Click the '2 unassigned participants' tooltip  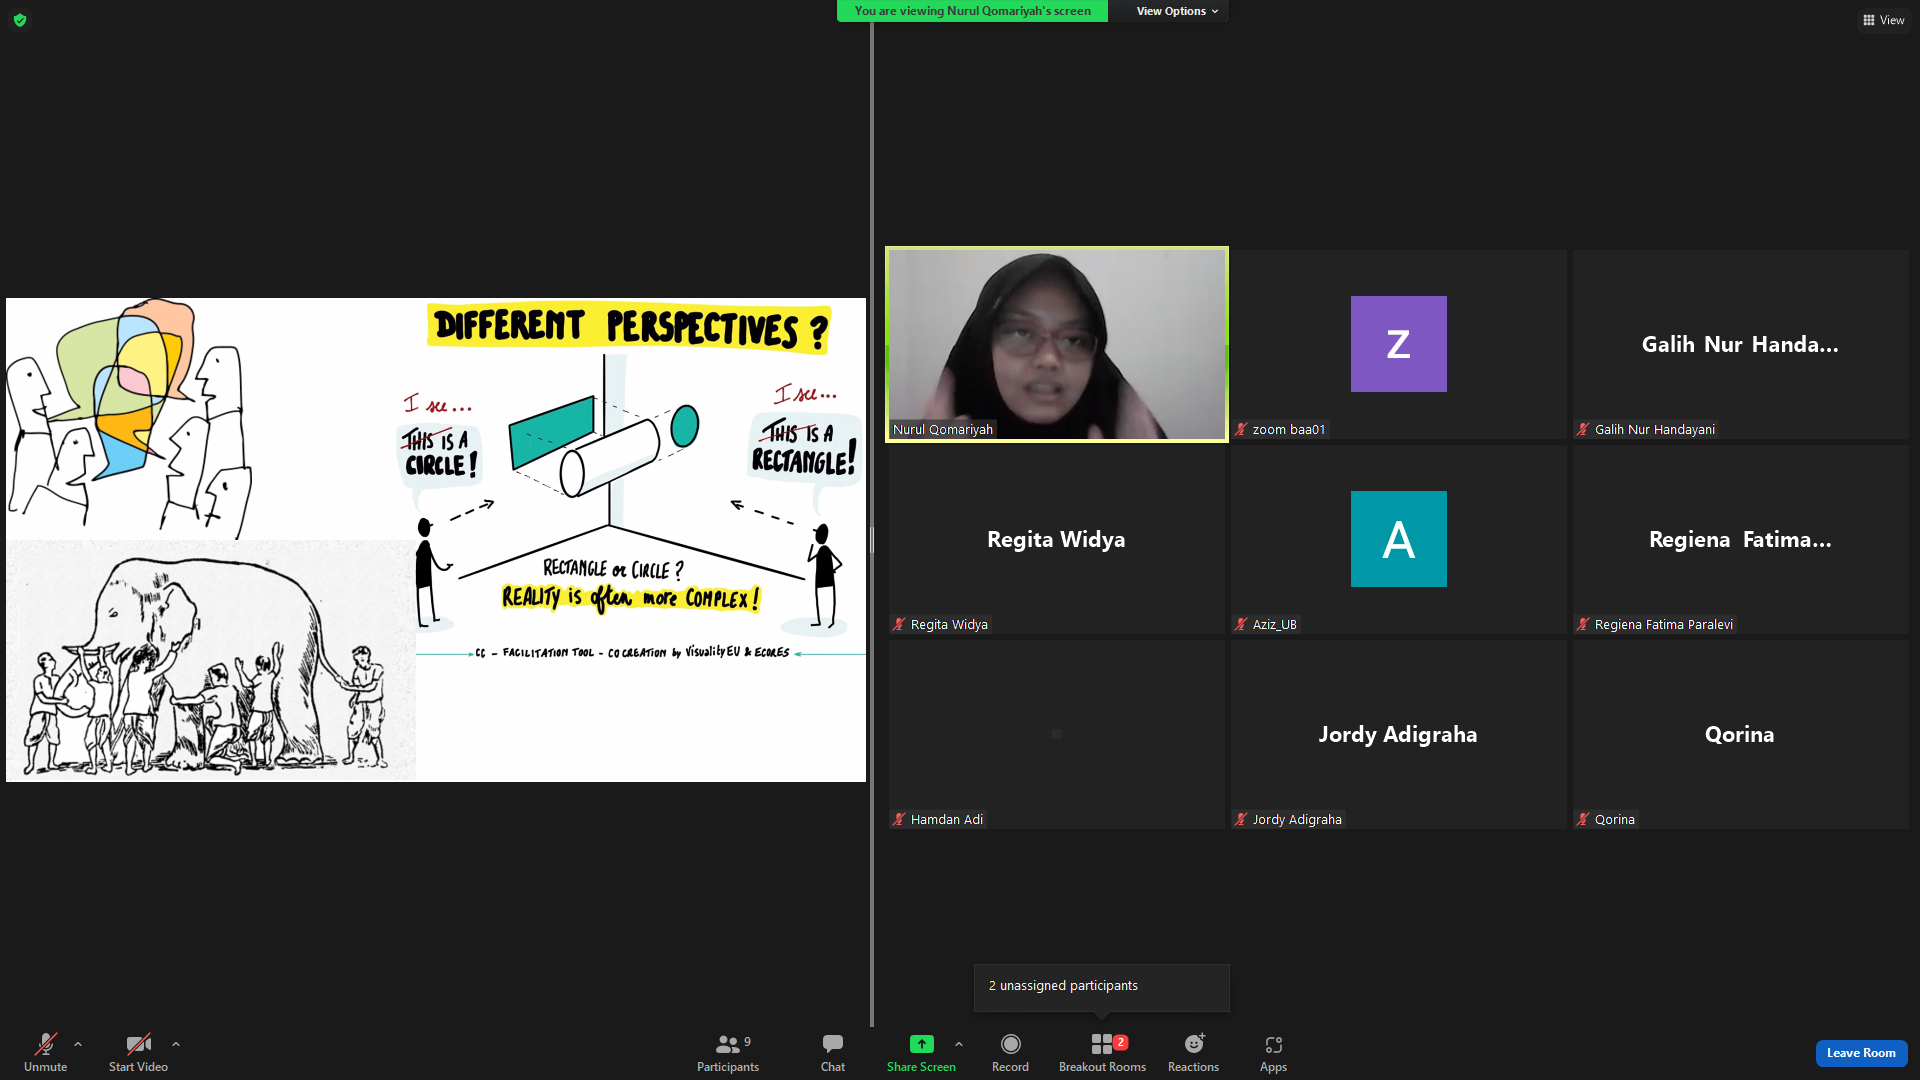coord(1102,987)
